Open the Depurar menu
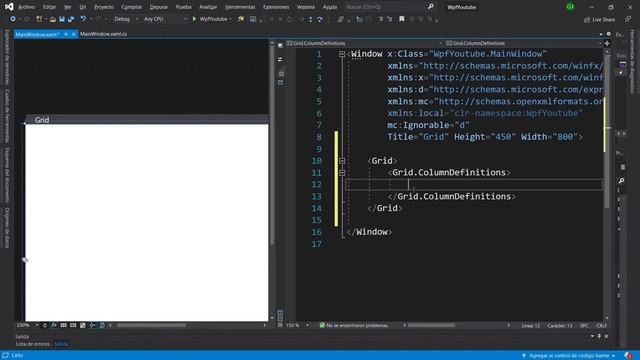 159,7
